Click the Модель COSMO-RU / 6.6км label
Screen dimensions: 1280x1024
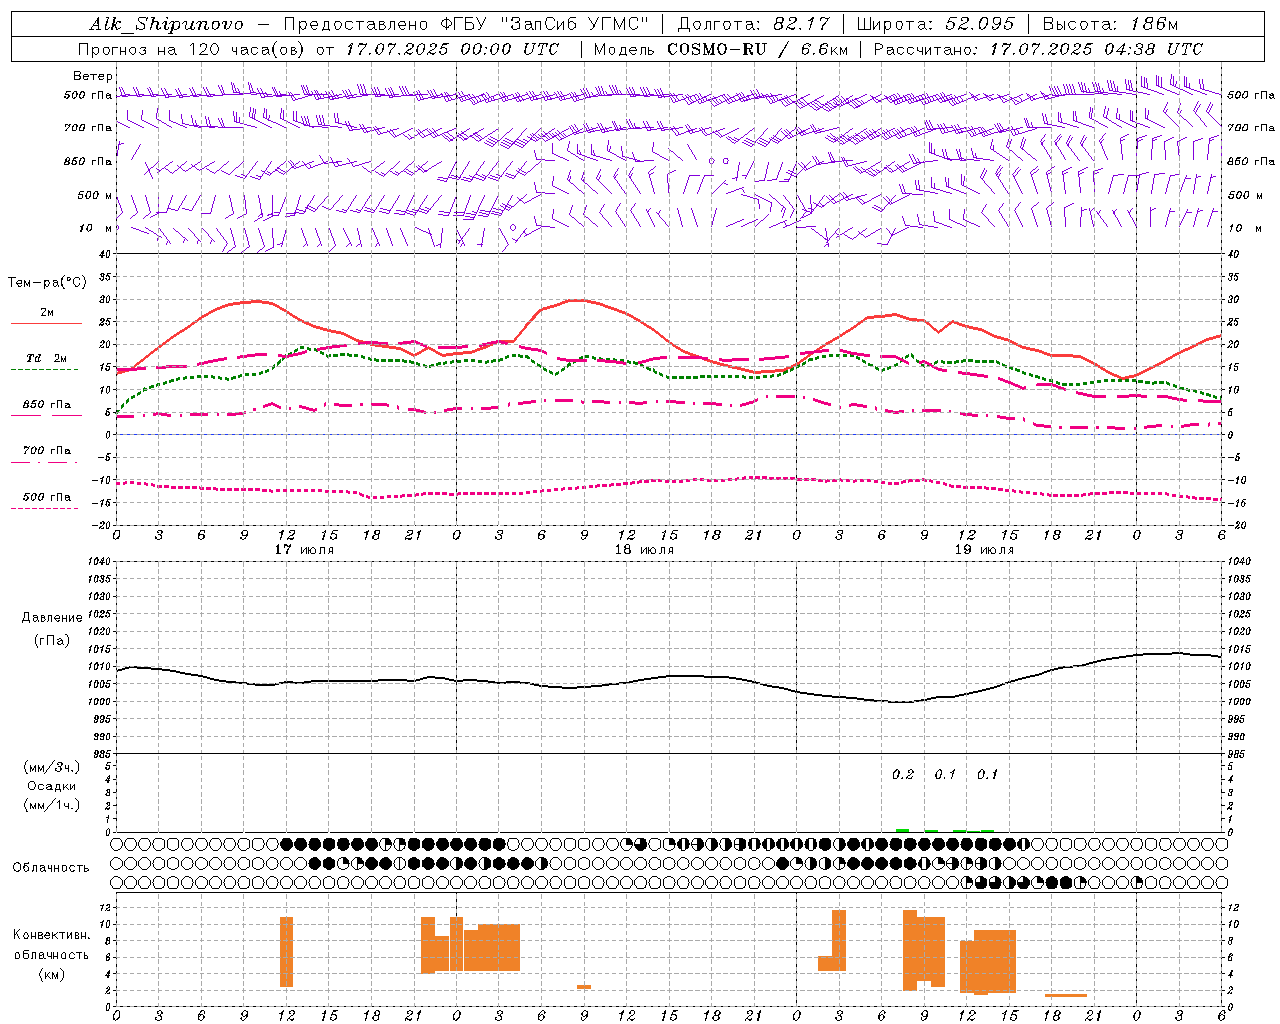[720, 49]
